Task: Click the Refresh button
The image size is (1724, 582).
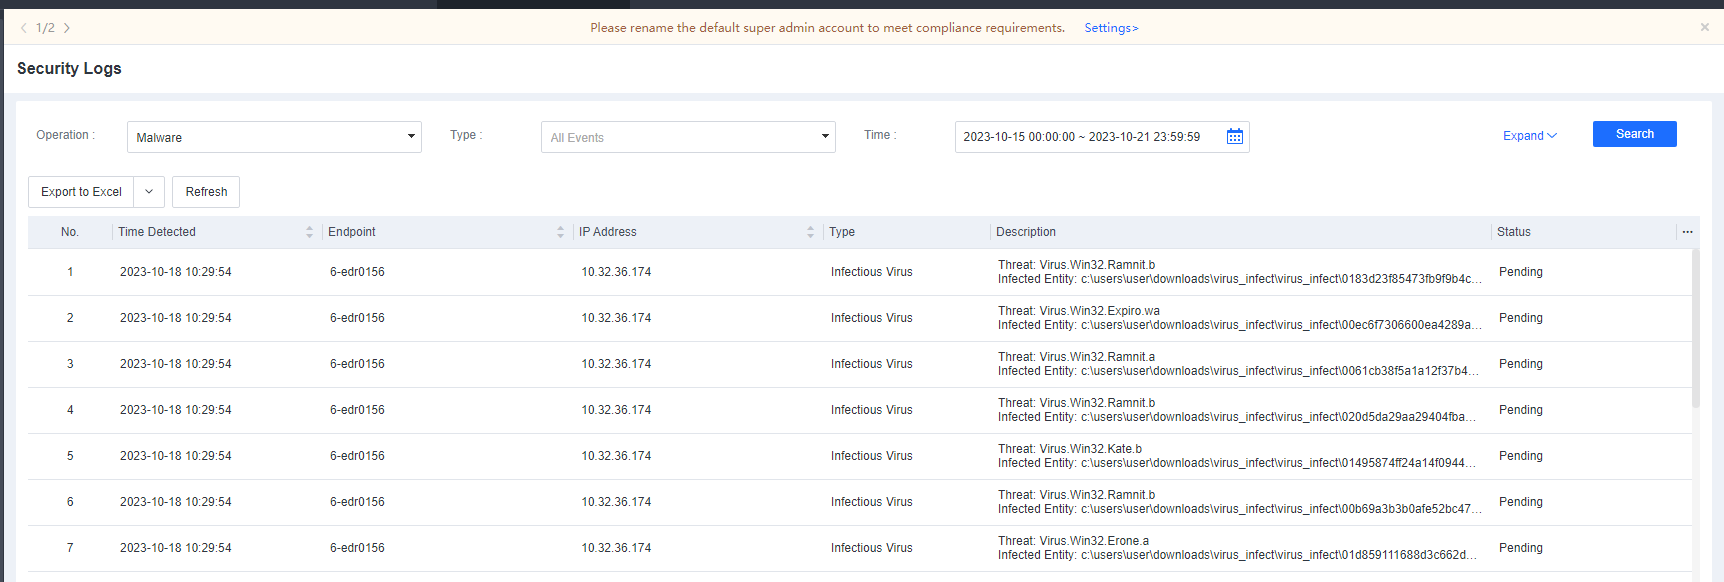Action: tap(206, 192)
